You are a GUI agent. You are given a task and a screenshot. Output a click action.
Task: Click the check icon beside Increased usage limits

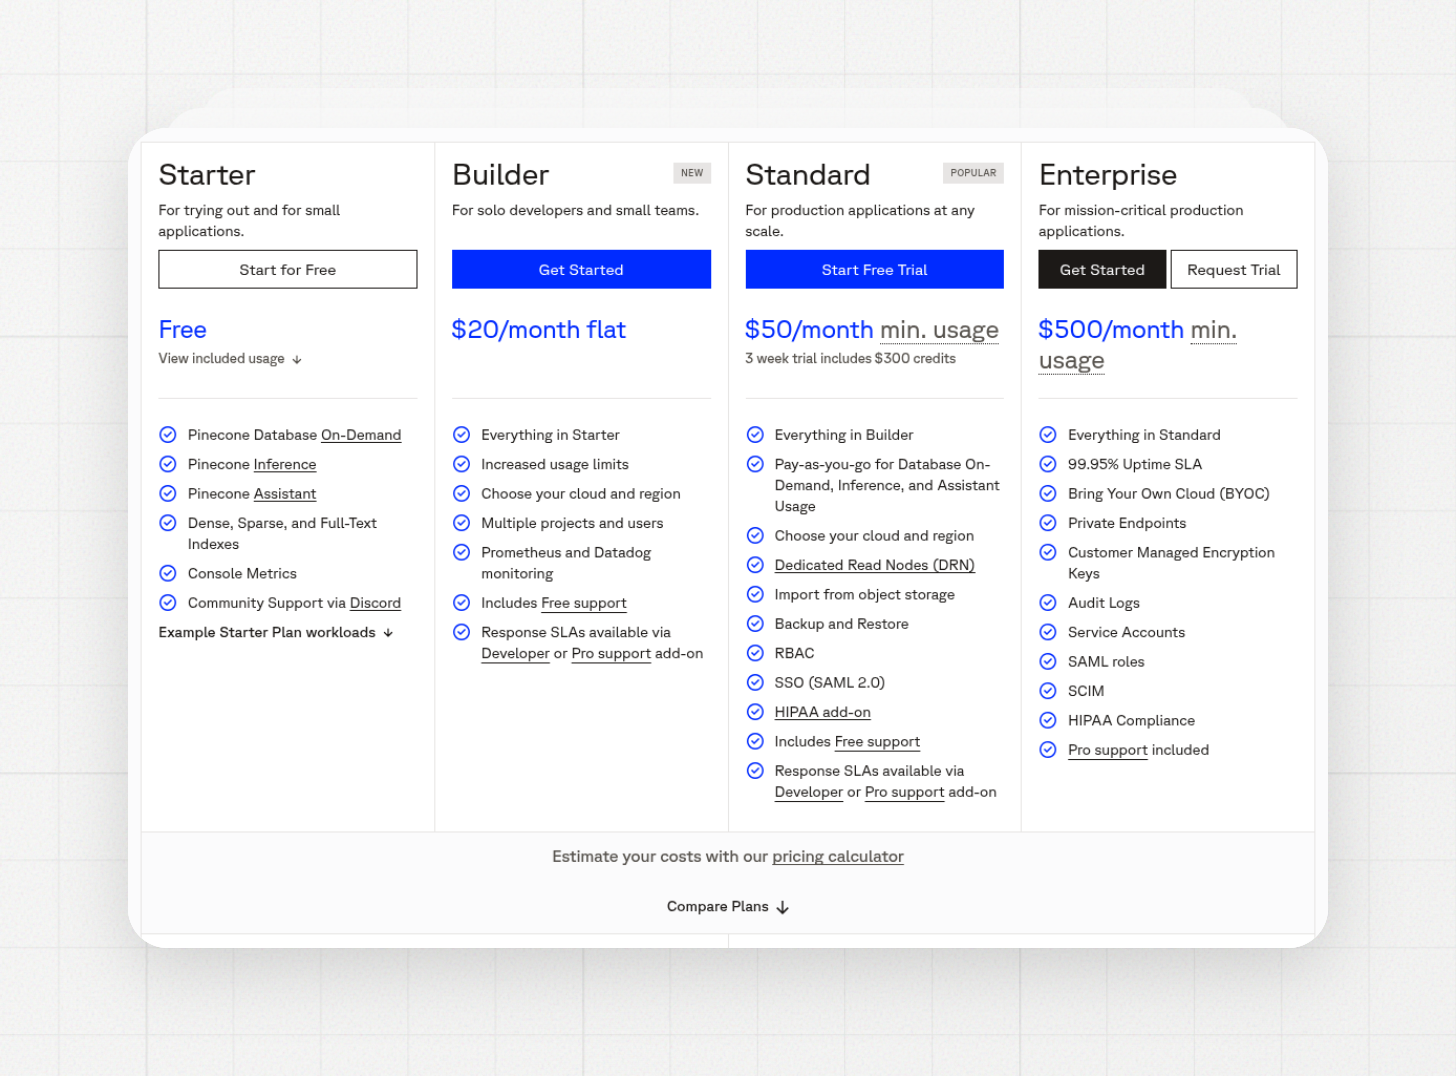[x=461, y=464]
